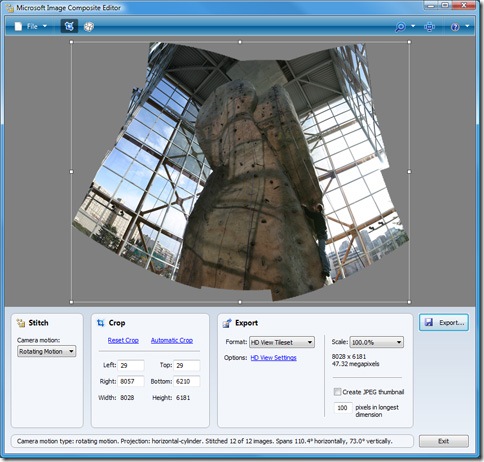This screenshot has width=484, height=462.
Task: Expand the zoom options arrow
Action: pyautogui.click(x=413, y=26)
